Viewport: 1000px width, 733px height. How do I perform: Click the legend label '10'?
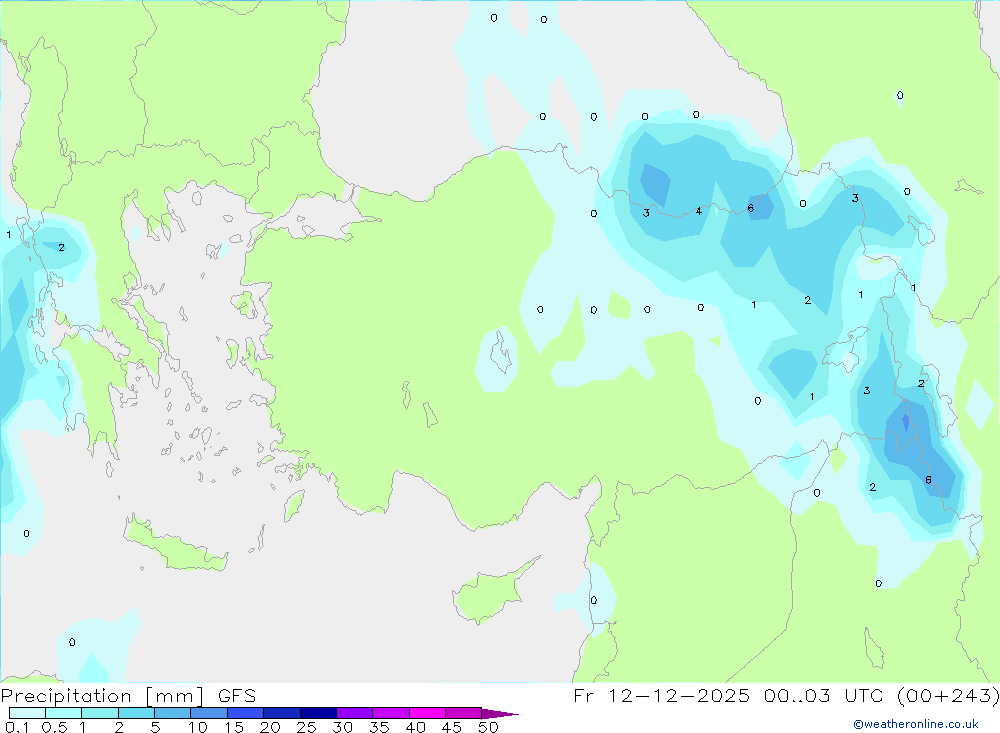point(198,727)
